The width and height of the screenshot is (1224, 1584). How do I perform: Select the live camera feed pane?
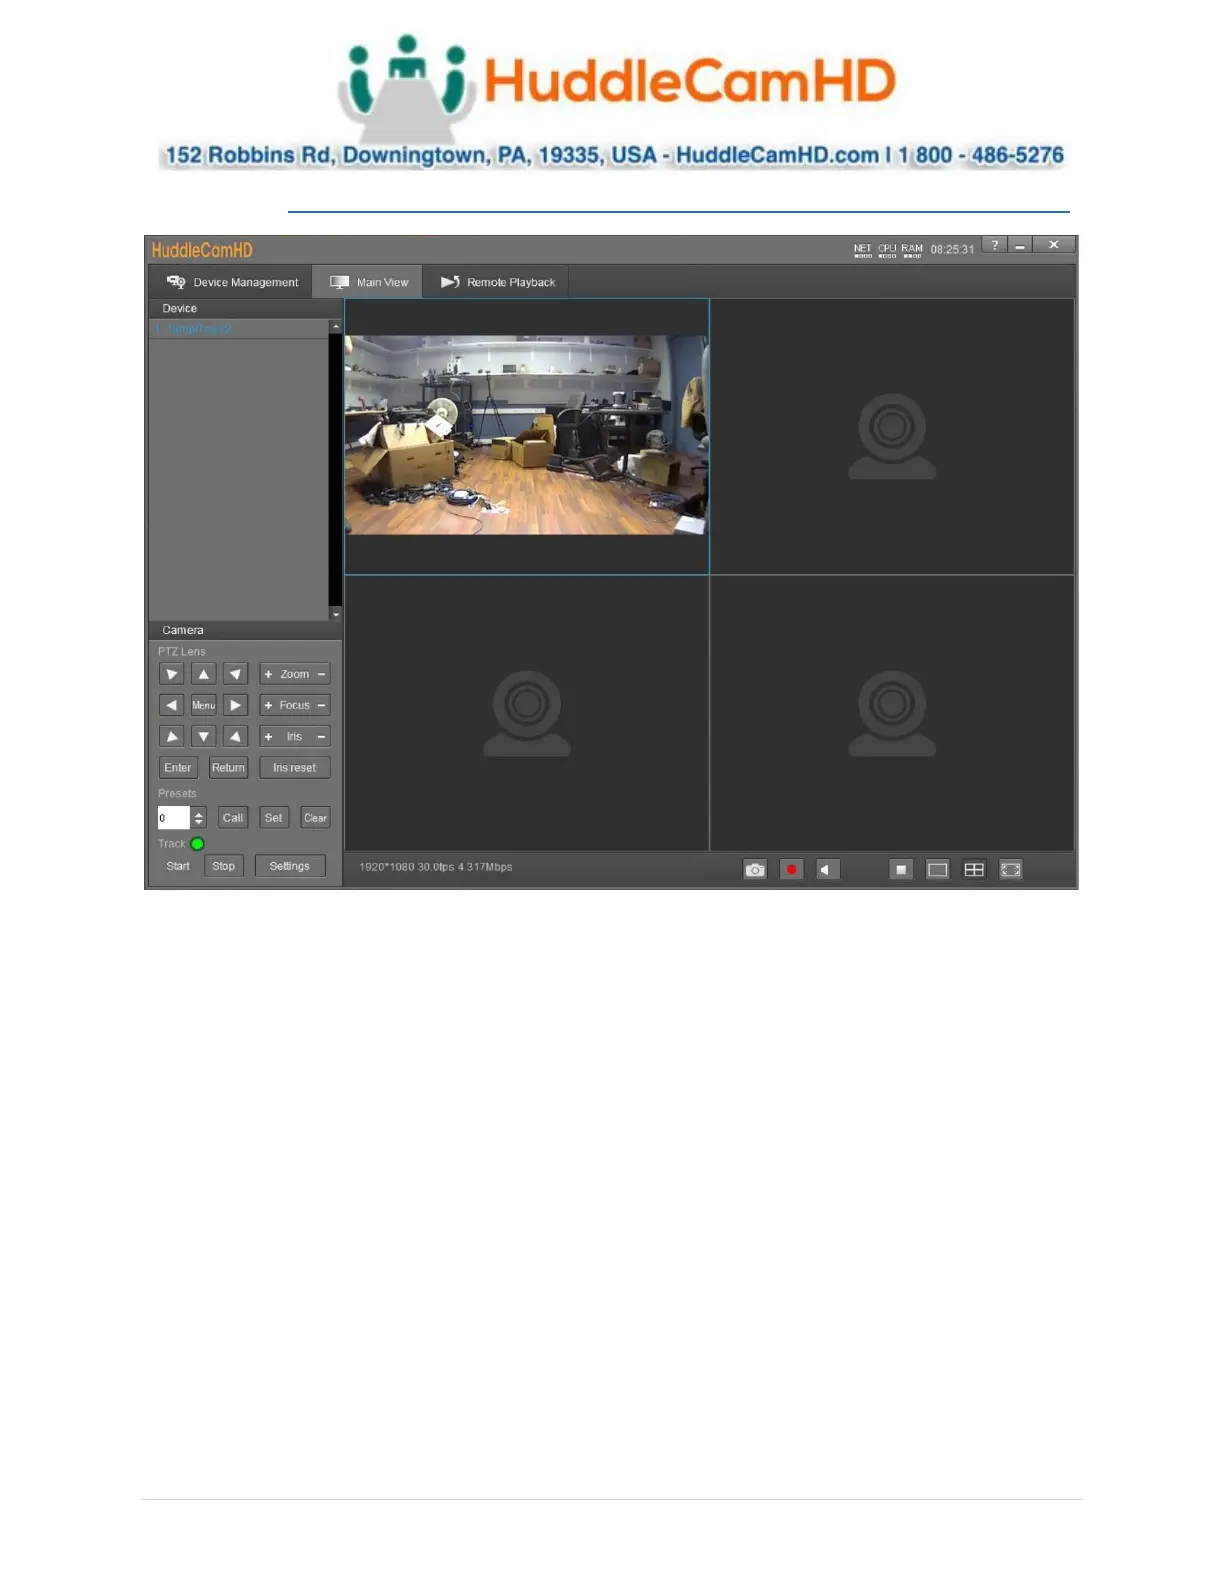tap(527, 436)
